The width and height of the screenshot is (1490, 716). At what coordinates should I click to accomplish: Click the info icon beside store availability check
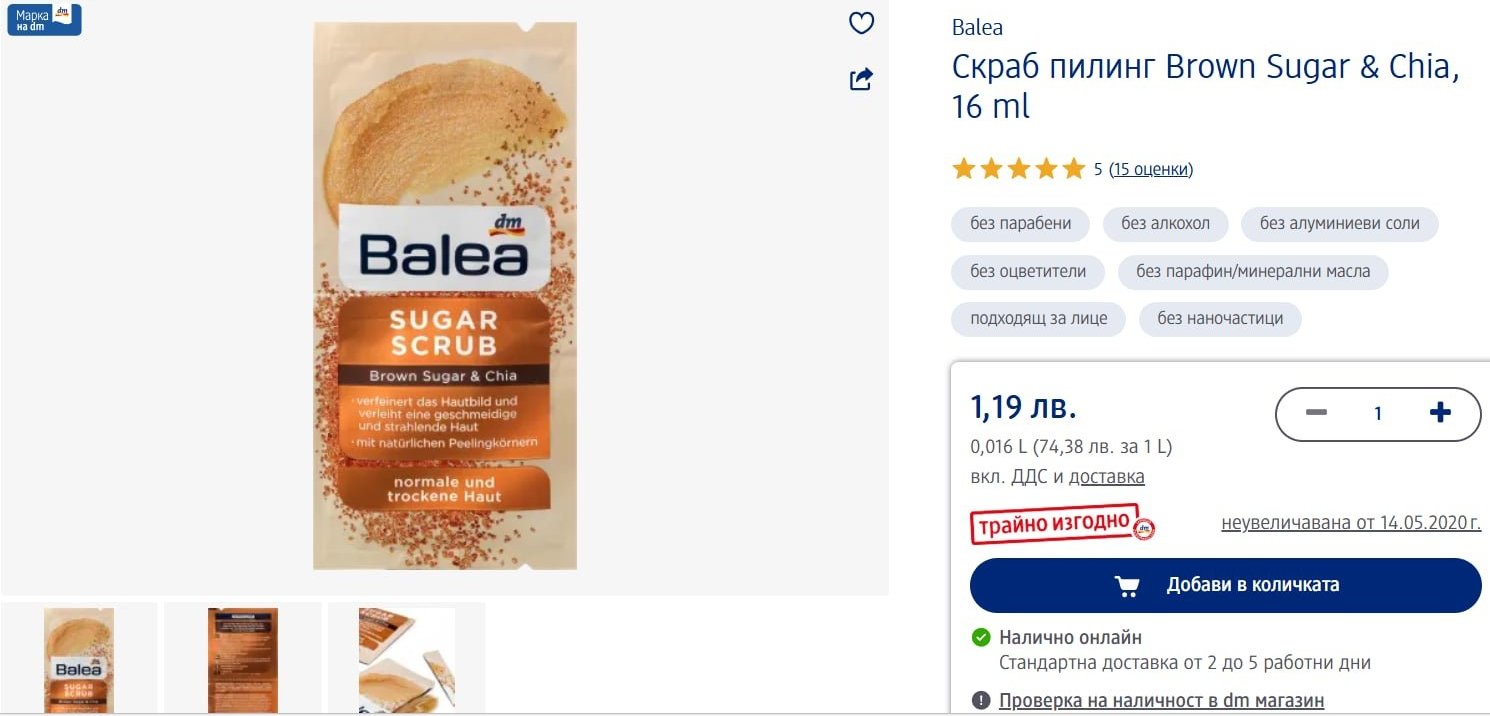tap(981, 700)
